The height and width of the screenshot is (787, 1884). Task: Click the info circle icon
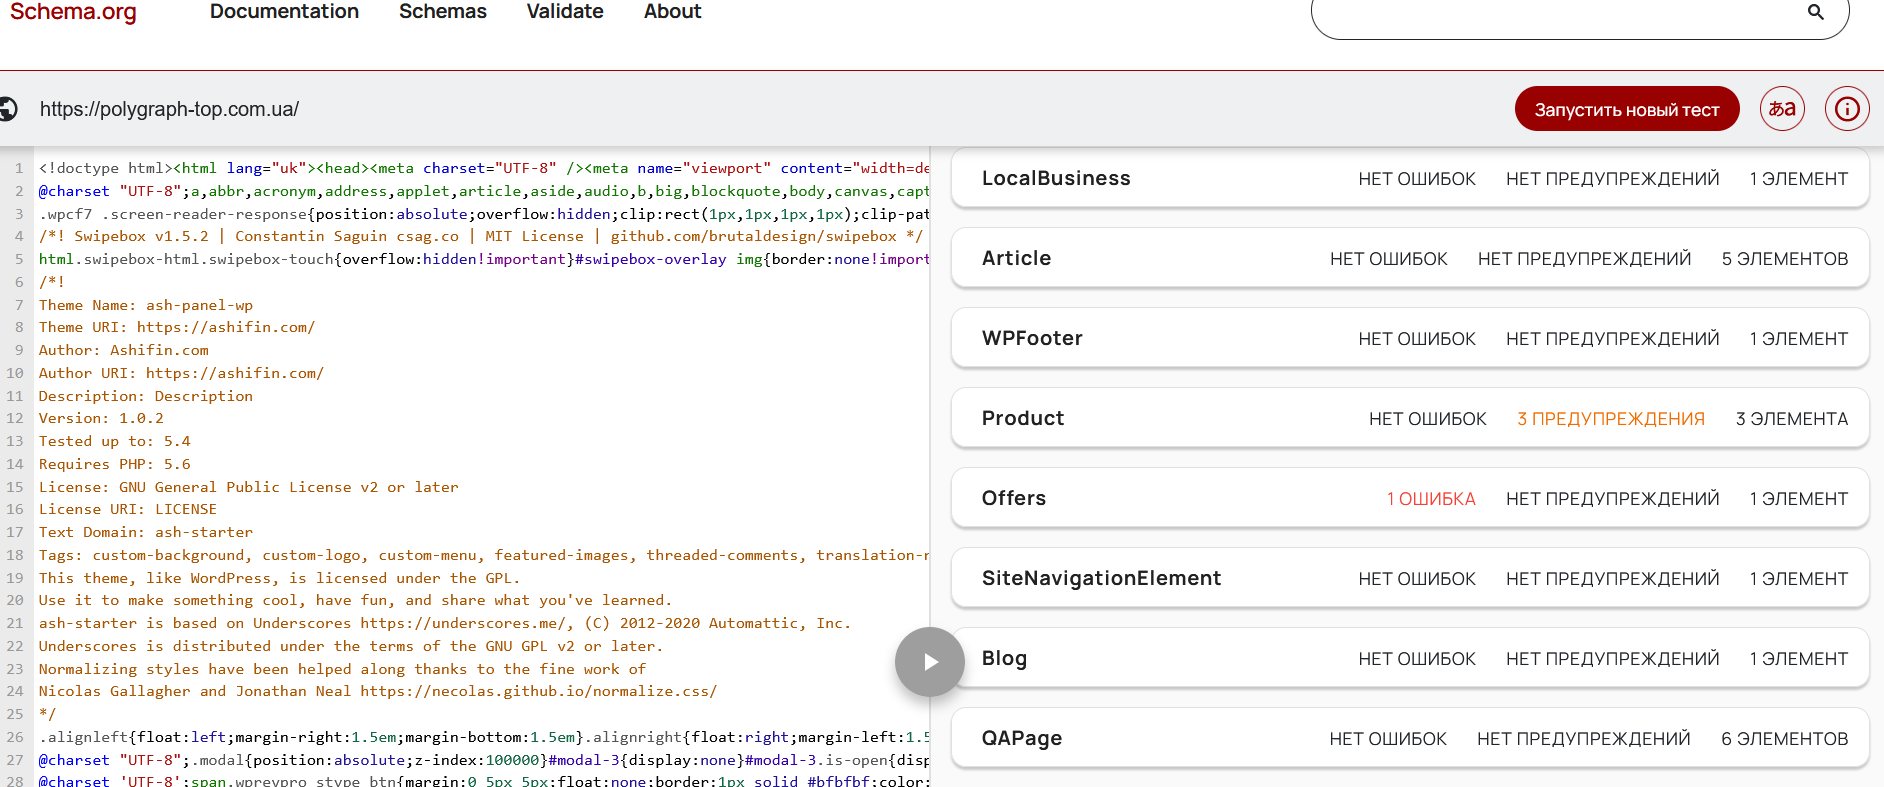pyautogui.click(x=1847, y=108)
